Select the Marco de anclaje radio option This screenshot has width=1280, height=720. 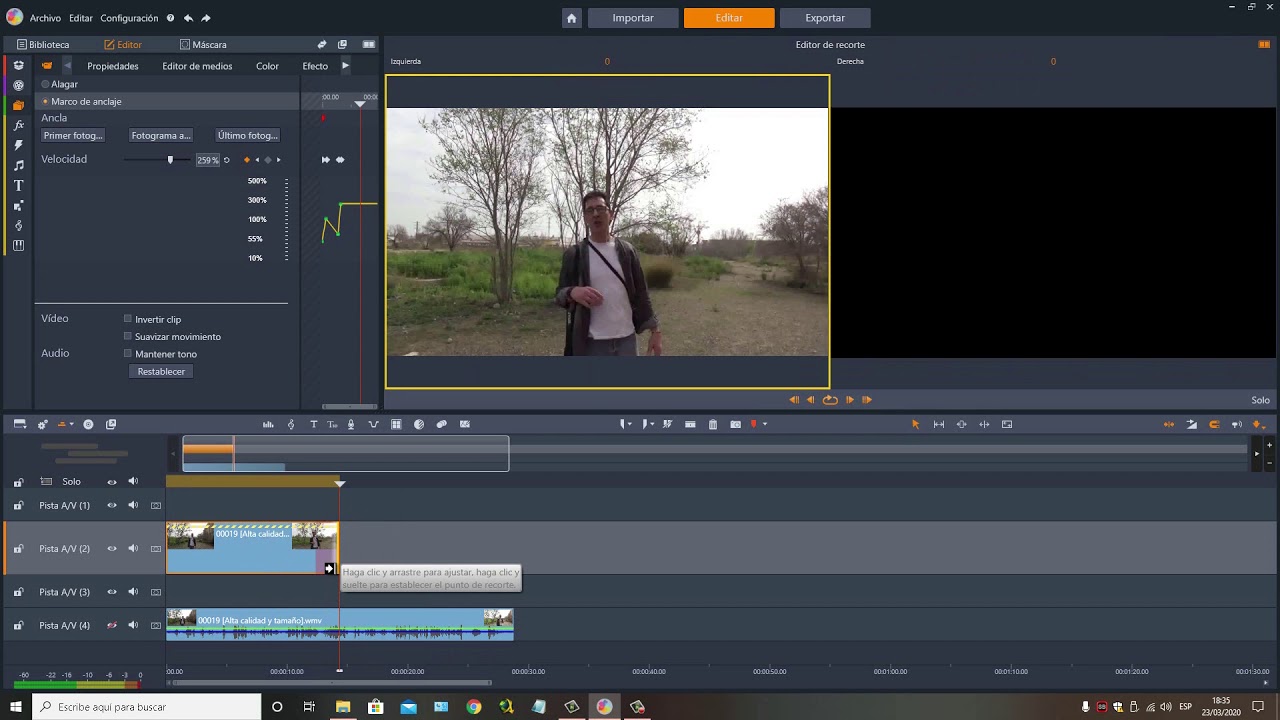[45, 101]
